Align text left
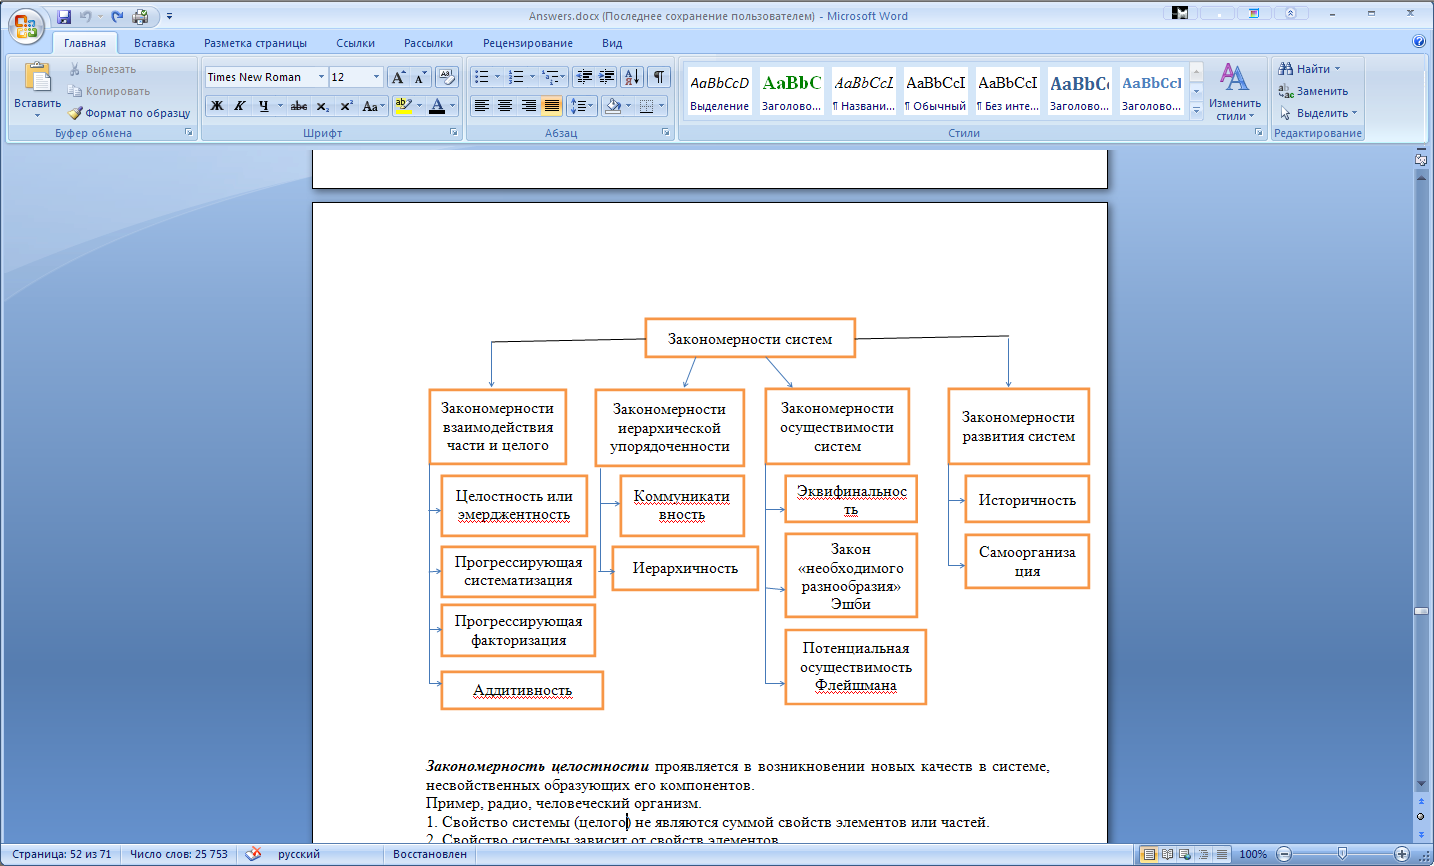 point(481,106)
